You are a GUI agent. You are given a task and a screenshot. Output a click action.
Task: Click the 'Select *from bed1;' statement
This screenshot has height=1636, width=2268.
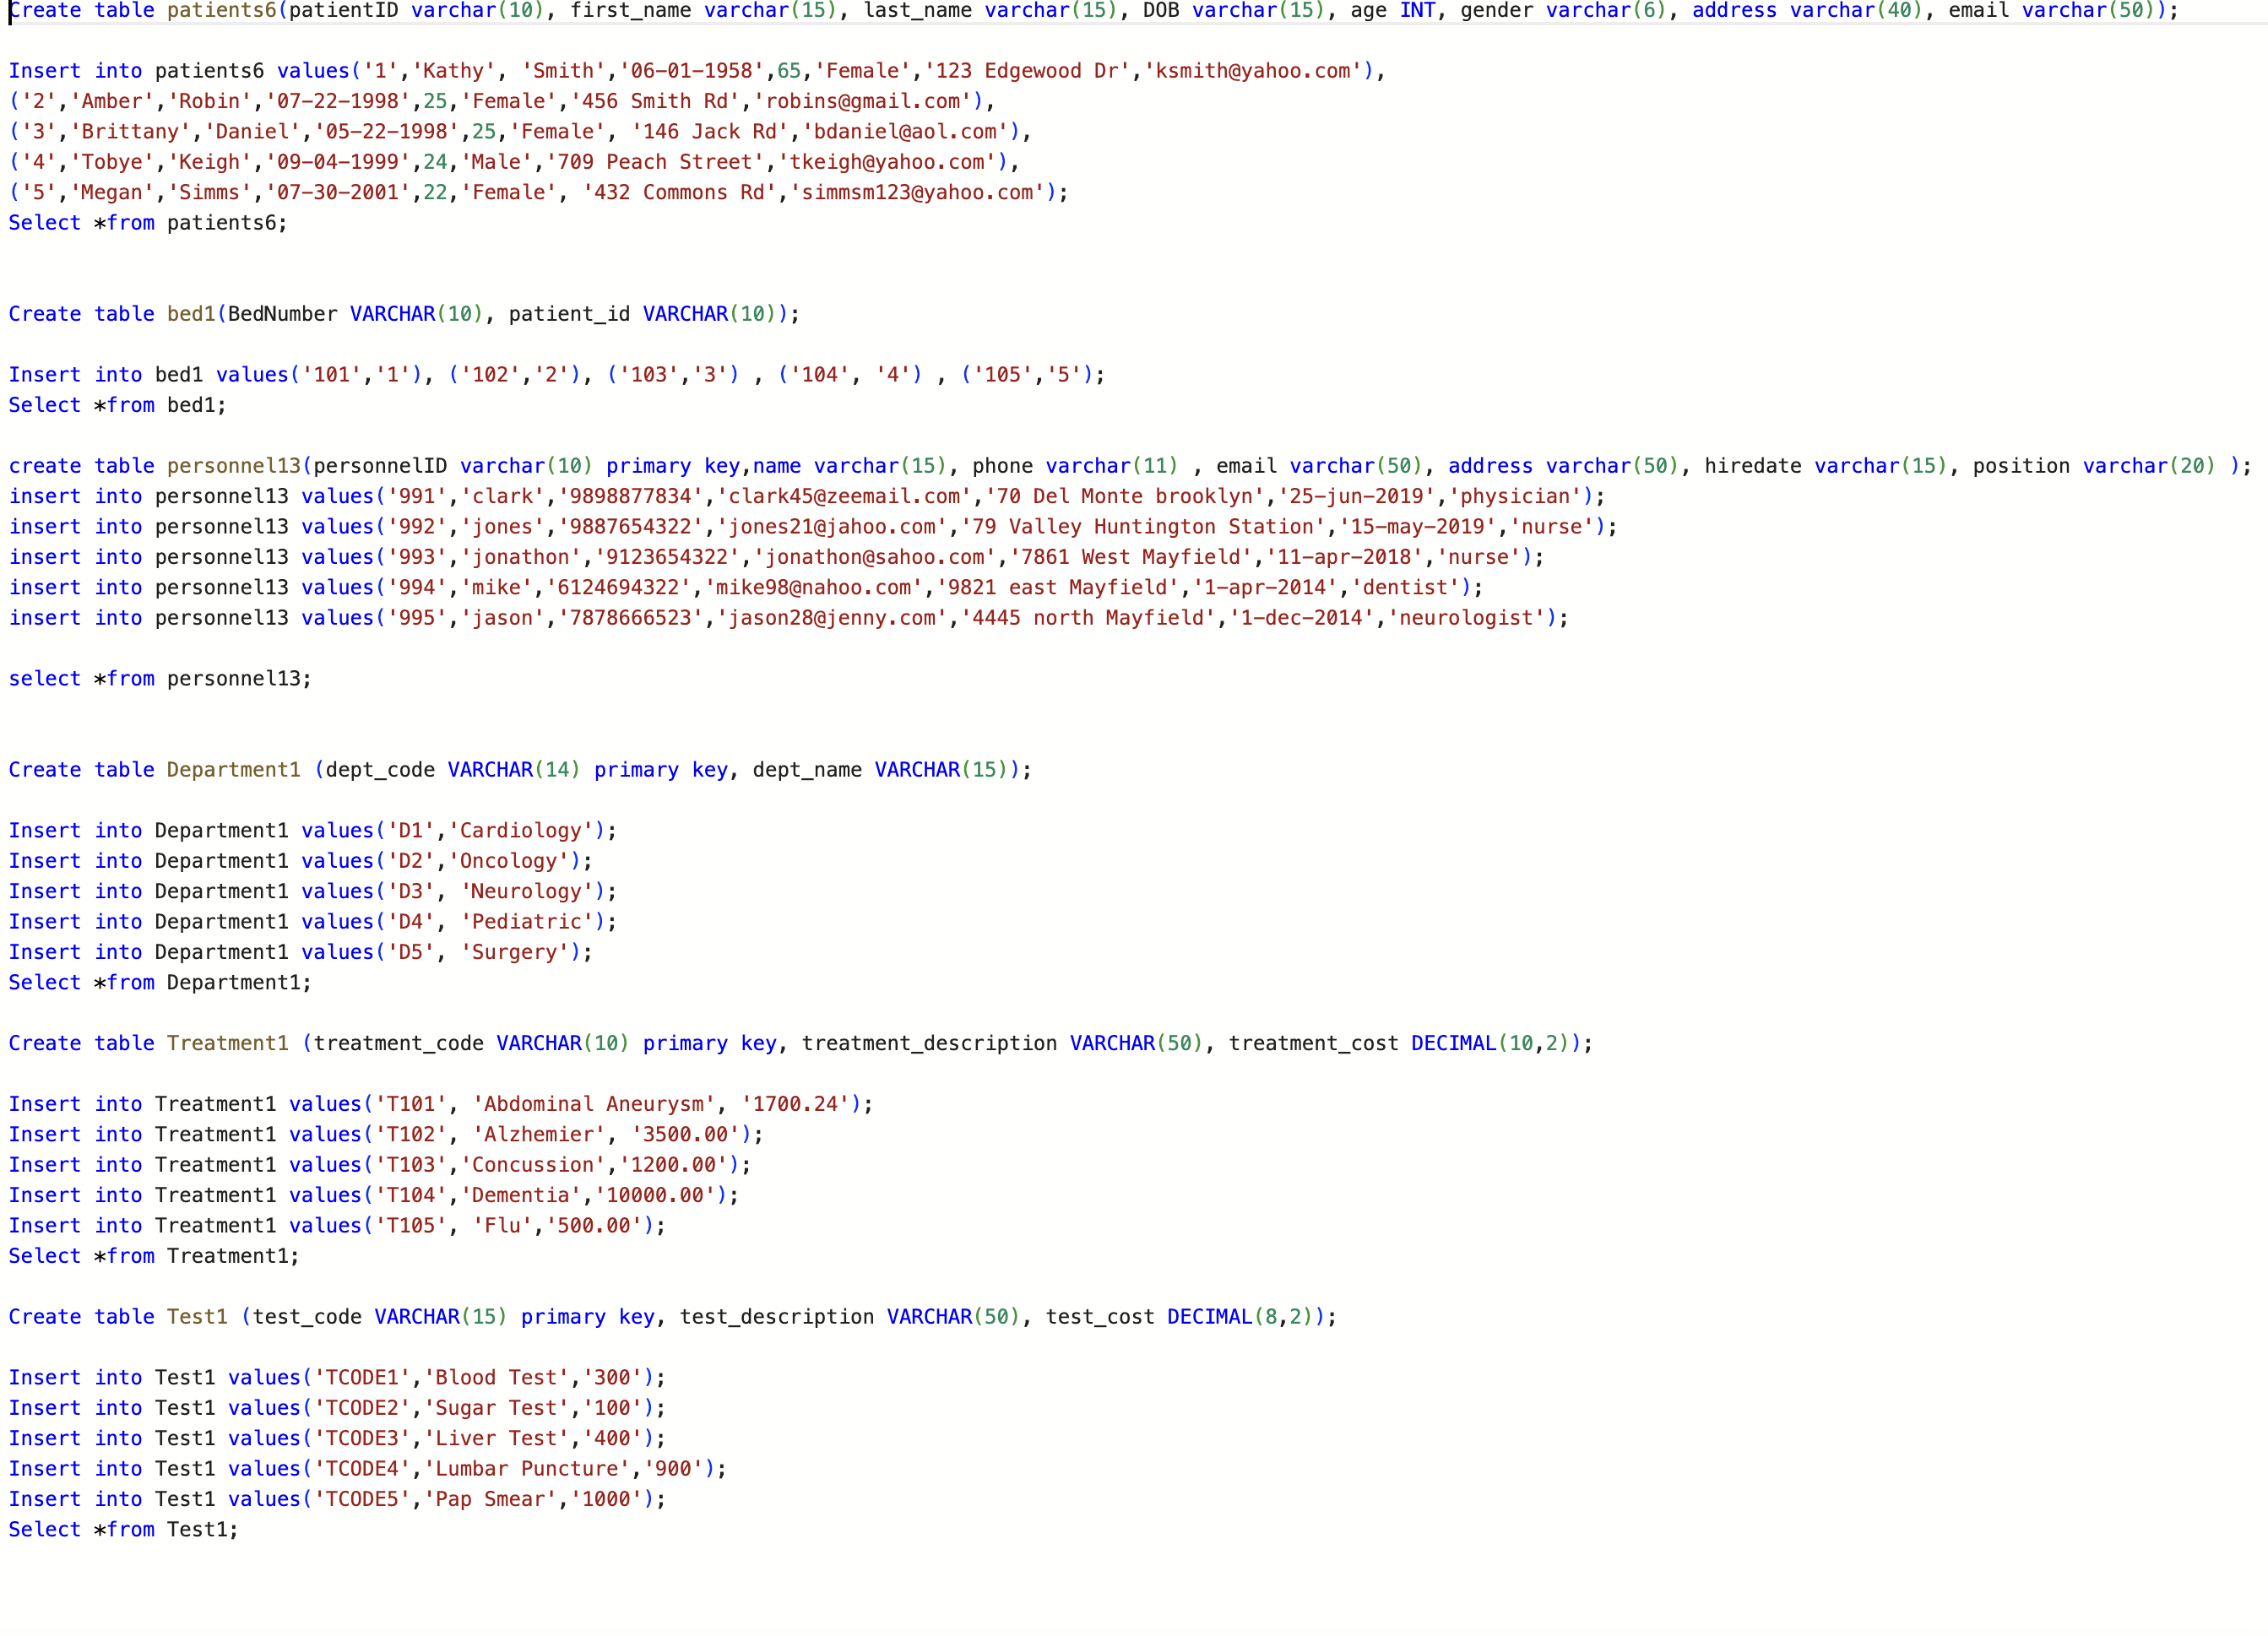pos(117,405)
